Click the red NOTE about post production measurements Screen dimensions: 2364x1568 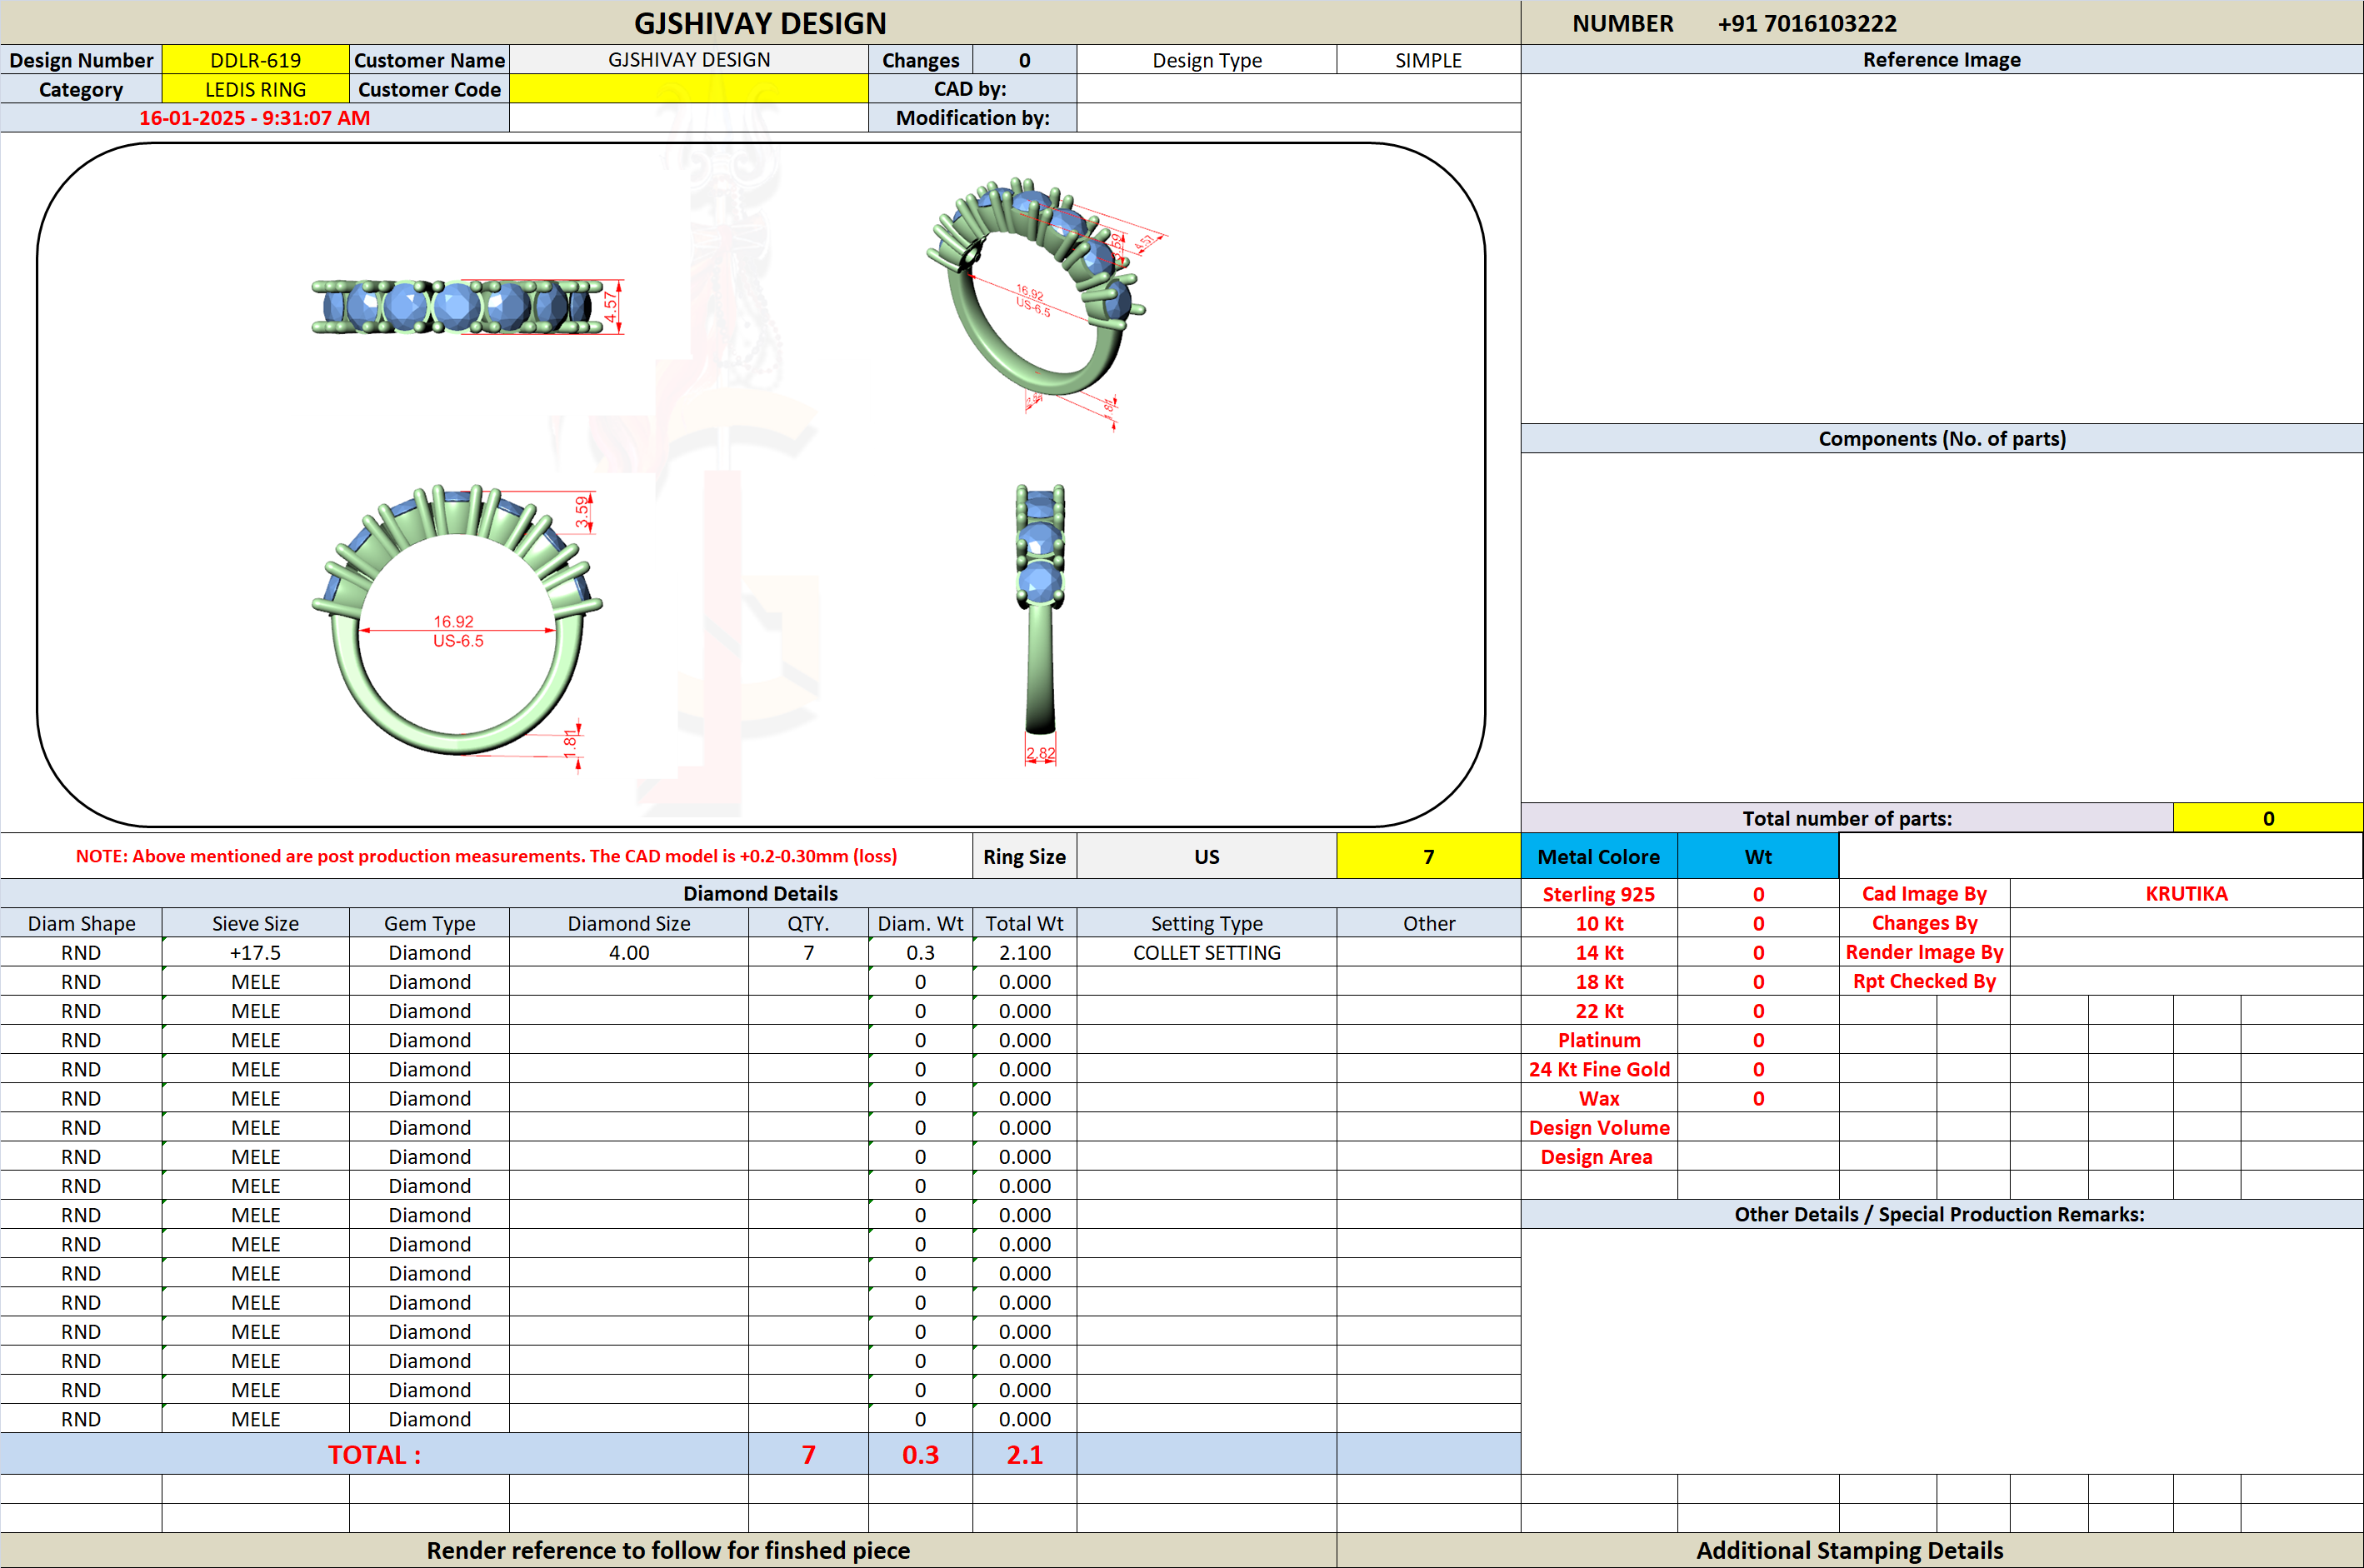coord(486,856)
